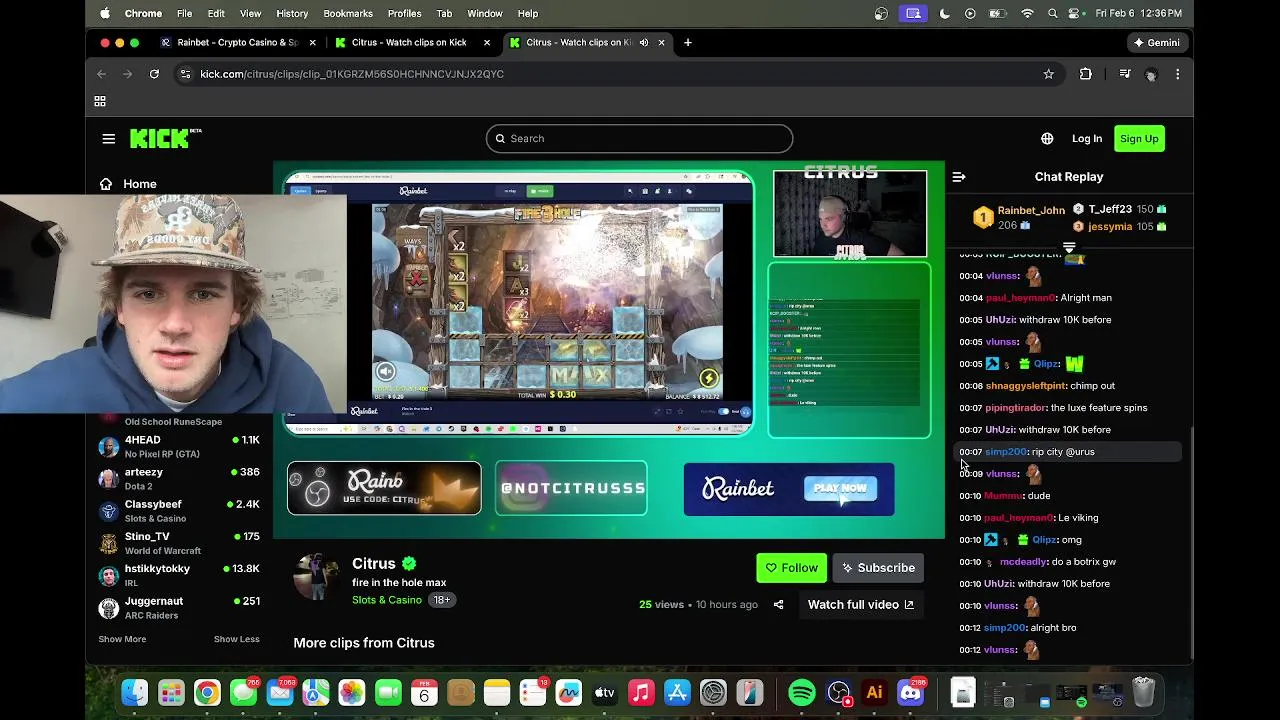Open the Profiles menu
The width and height of the screenshot is (1280, 720).
point(404,13)
